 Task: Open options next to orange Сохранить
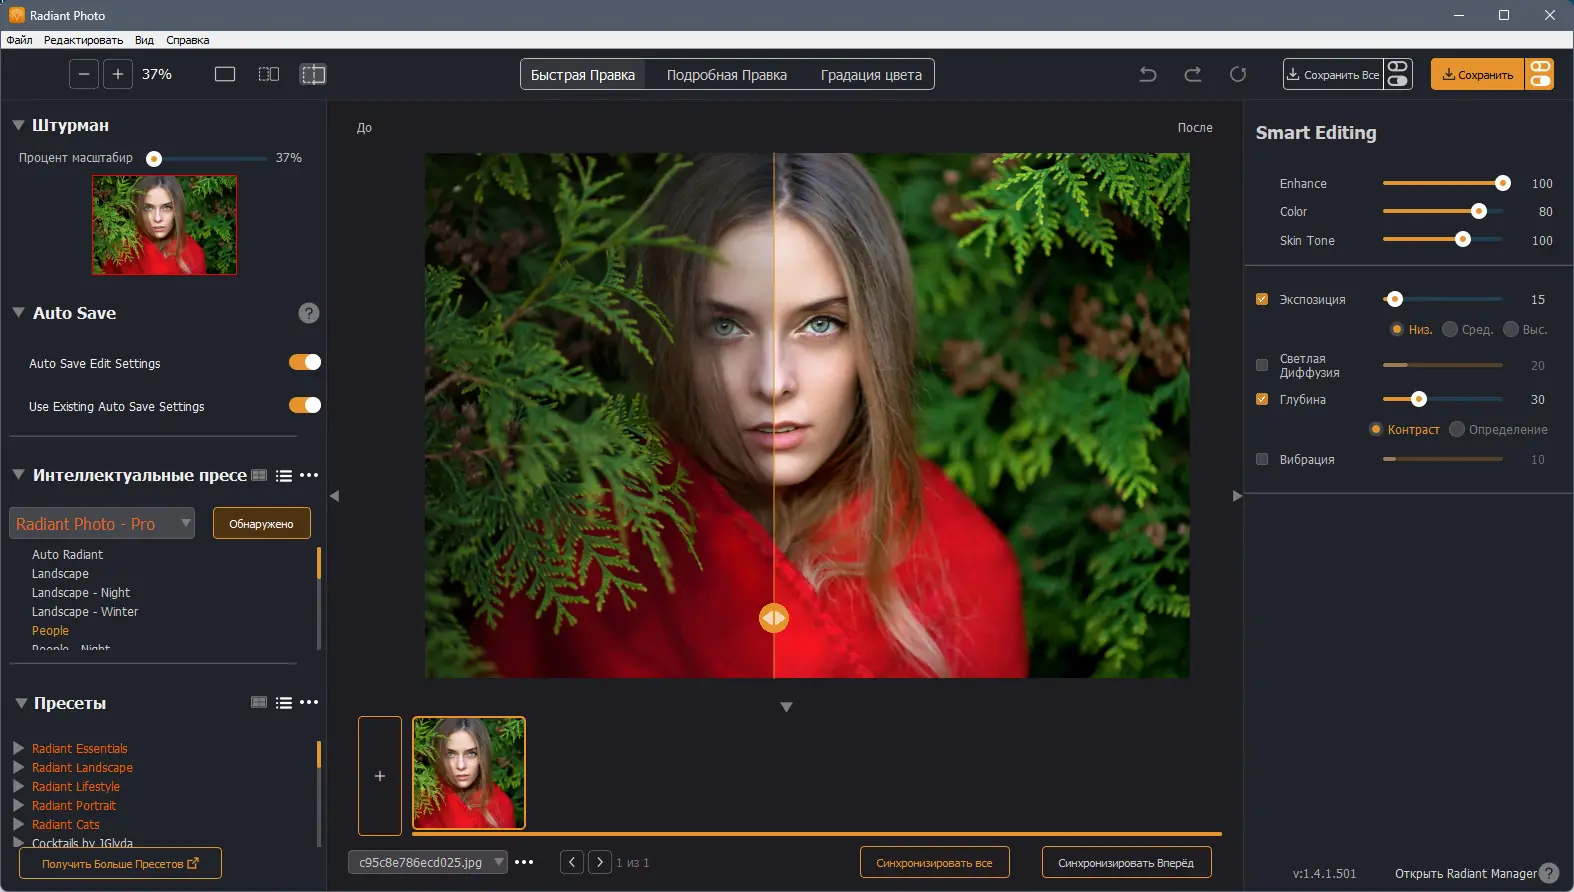pyautogui.click(x=1540, y=74)
